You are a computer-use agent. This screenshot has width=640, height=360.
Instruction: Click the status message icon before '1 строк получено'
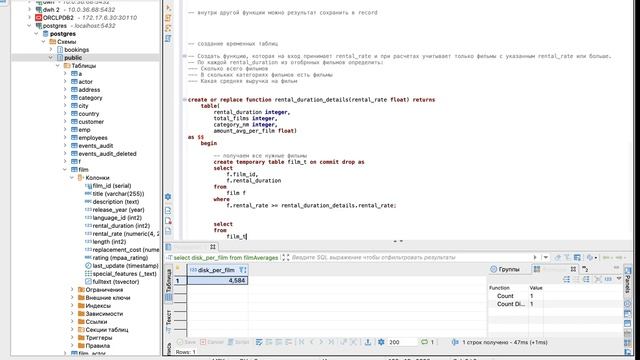click(455, 342)
